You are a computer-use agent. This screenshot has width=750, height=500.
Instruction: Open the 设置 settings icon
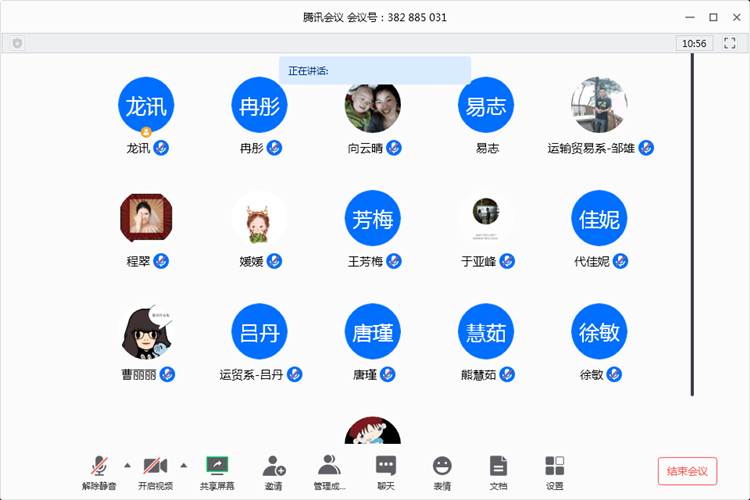(x=554, y=471)
